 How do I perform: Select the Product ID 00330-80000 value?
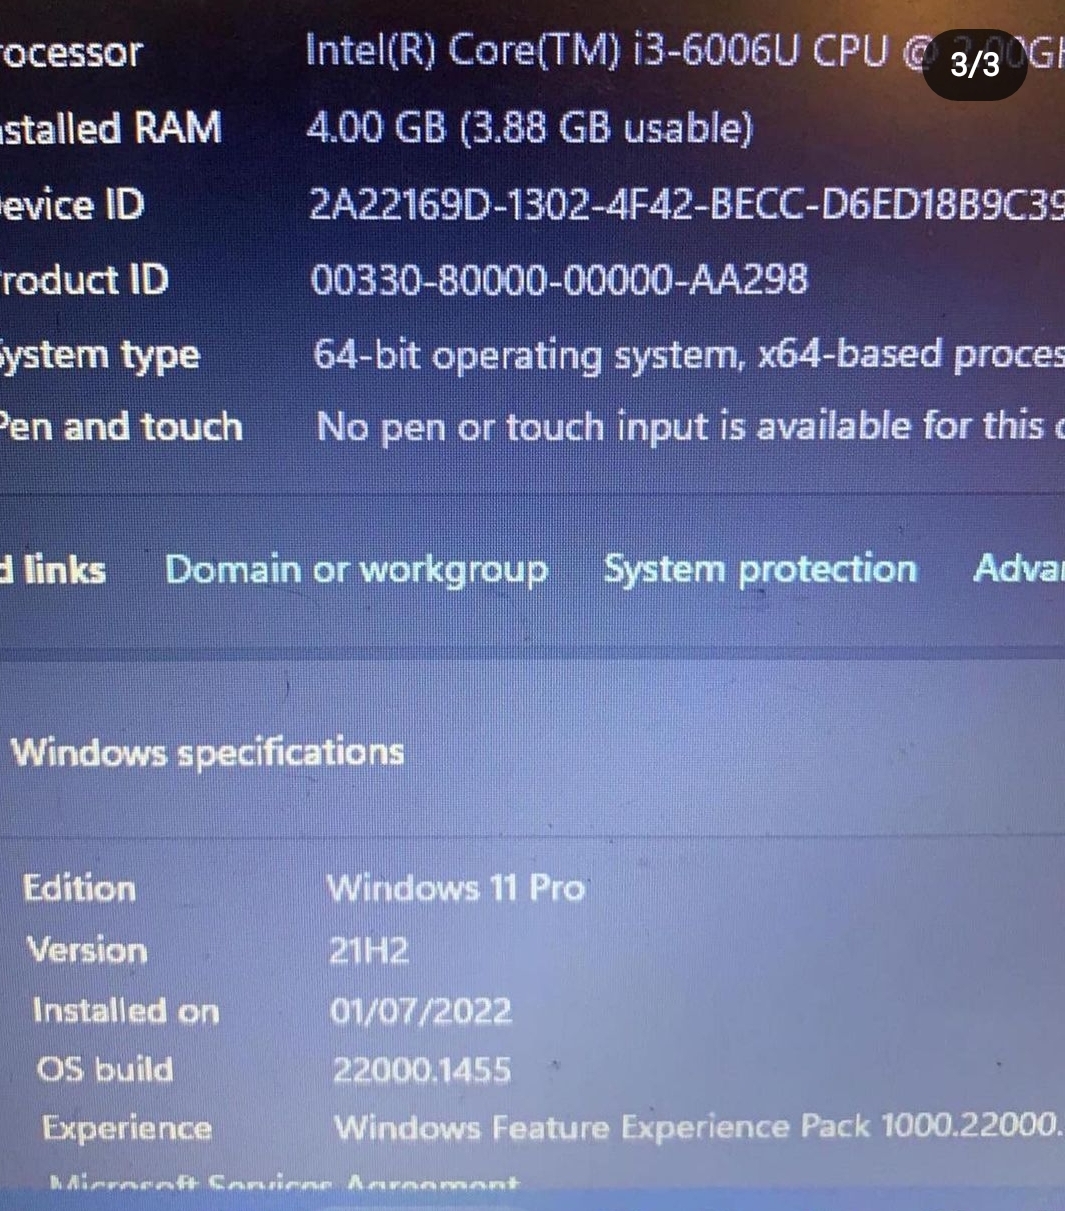point(559,279)
